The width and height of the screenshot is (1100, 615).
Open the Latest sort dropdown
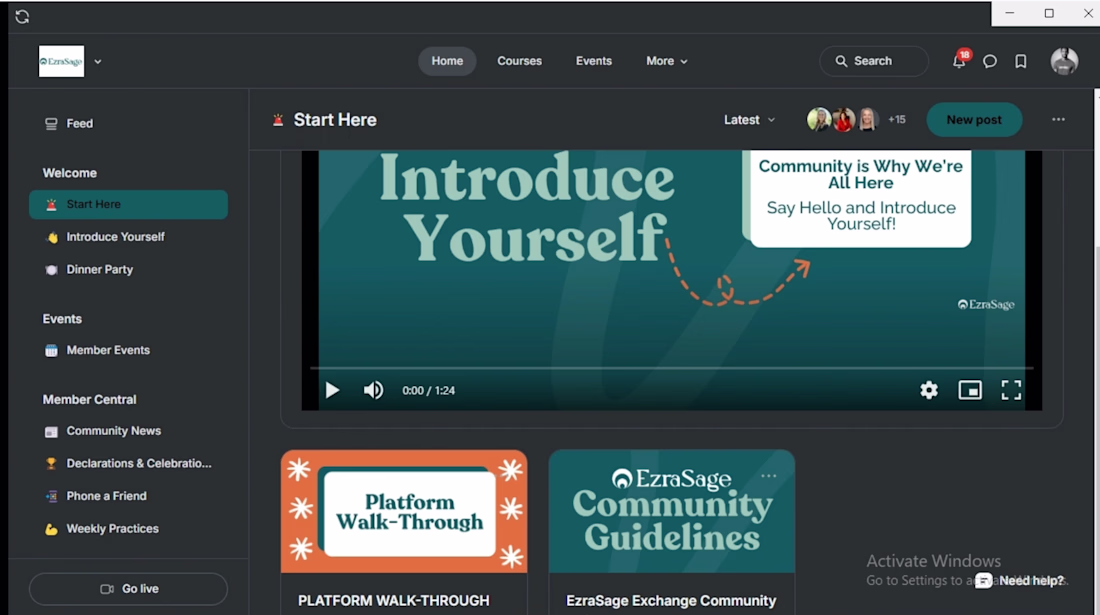pyautogui.click(x=749, y=120)
